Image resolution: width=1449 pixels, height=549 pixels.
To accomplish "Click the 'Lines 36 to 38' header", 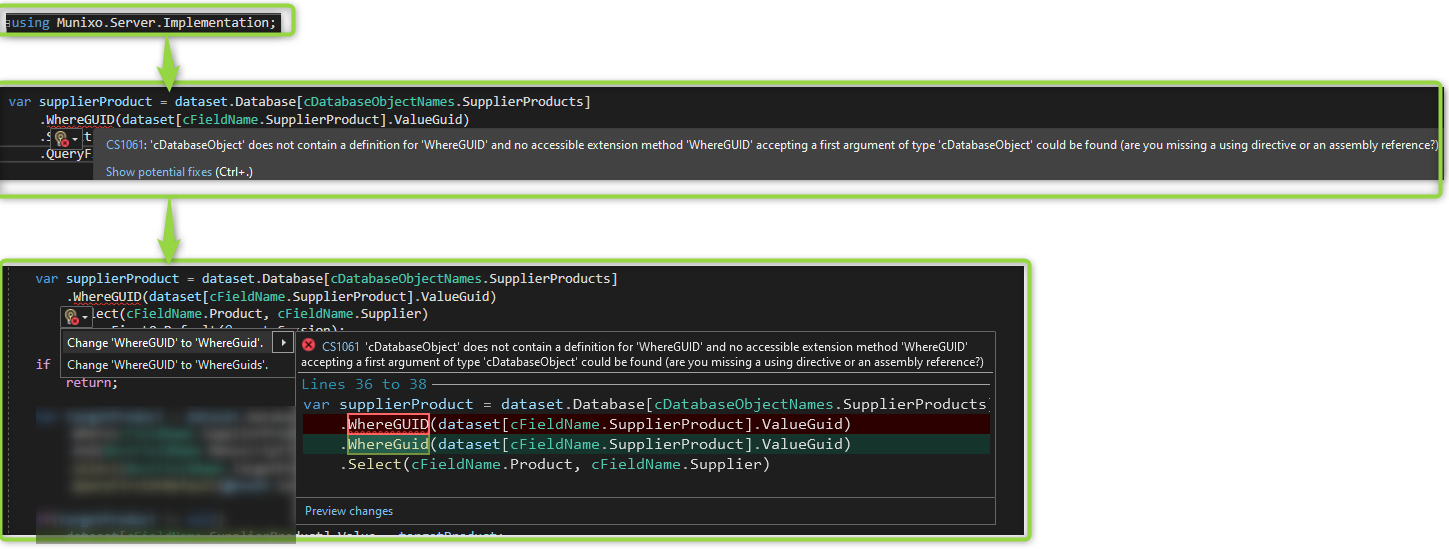I will [x=363, y=384].
